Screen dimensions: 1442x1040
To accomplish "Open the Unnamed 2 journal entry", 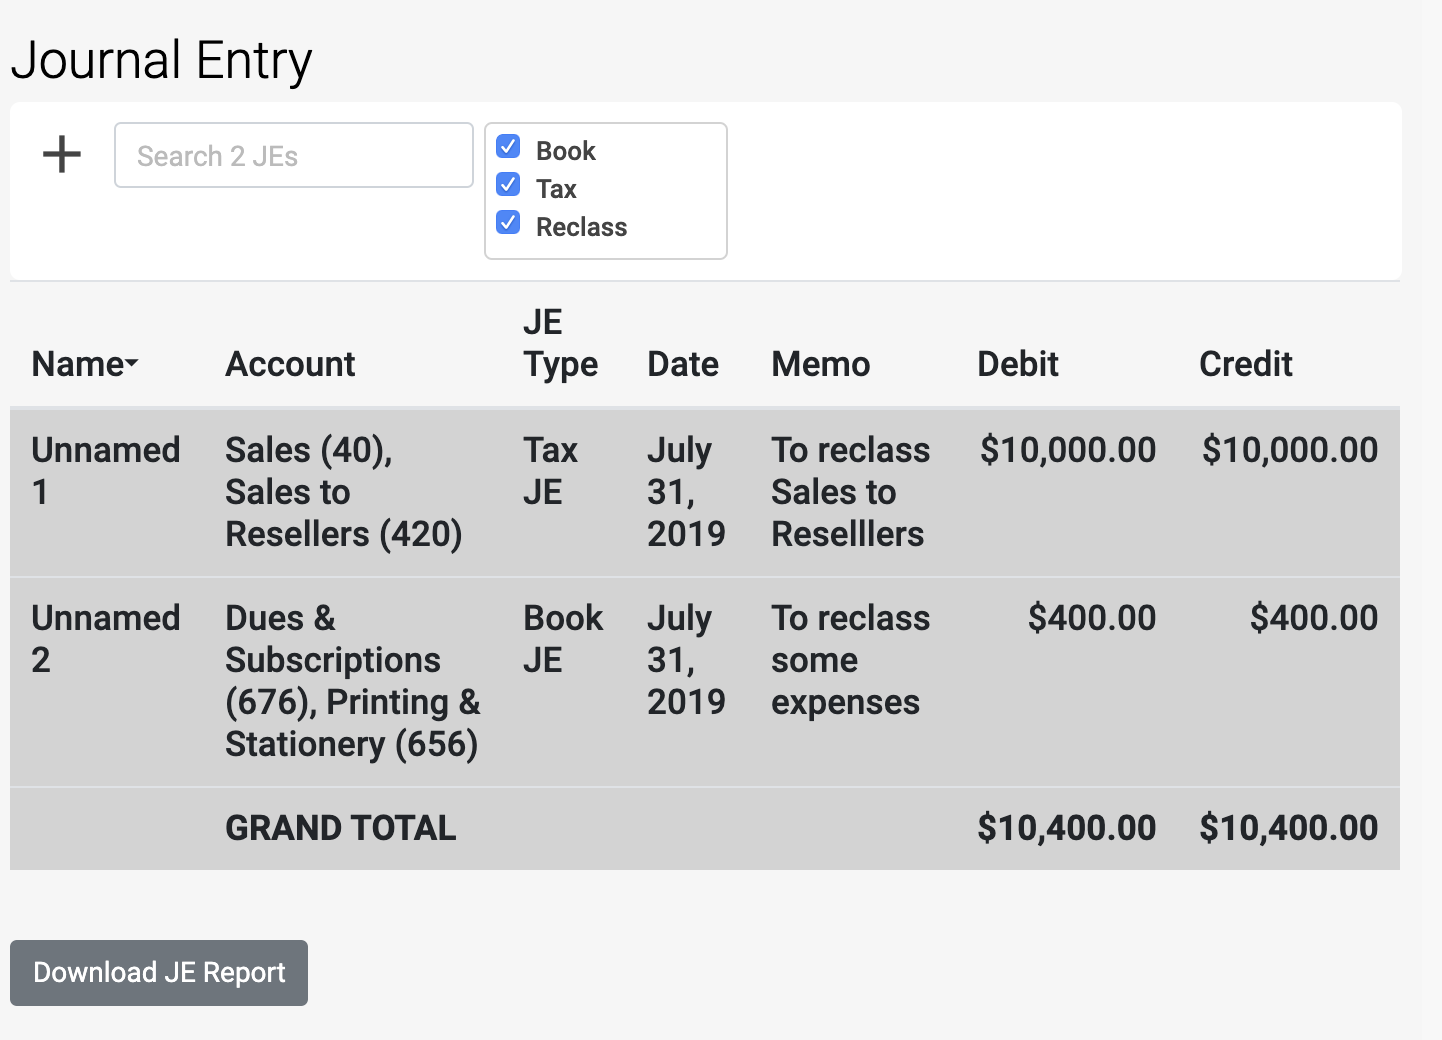I will [105, 638].
